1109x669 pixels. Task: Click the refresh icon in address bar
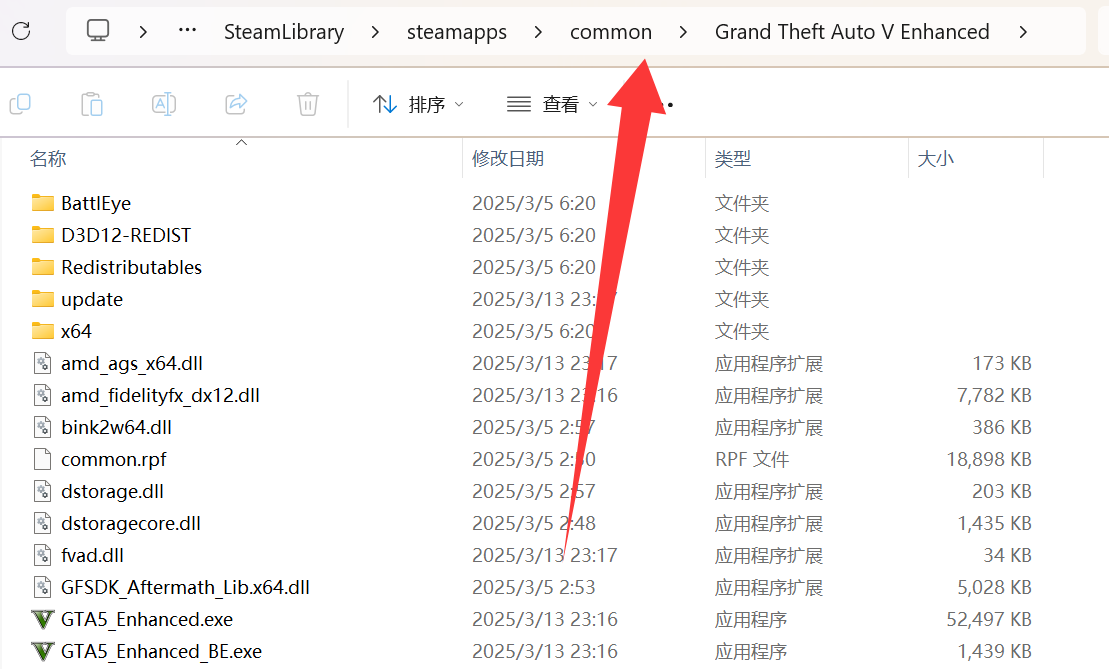click(x=20, y=31)
